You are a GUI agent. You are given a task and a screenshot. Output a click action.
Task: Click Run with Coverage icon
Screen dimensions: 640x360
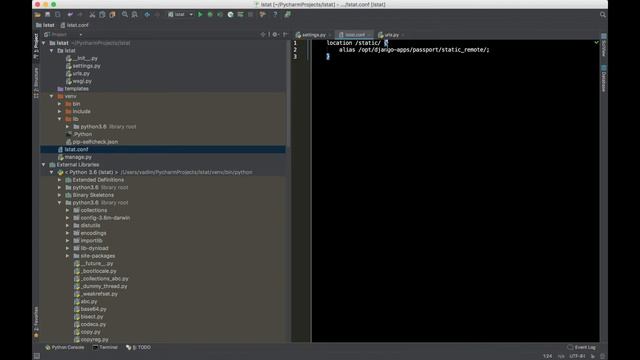tap(220, 14)
